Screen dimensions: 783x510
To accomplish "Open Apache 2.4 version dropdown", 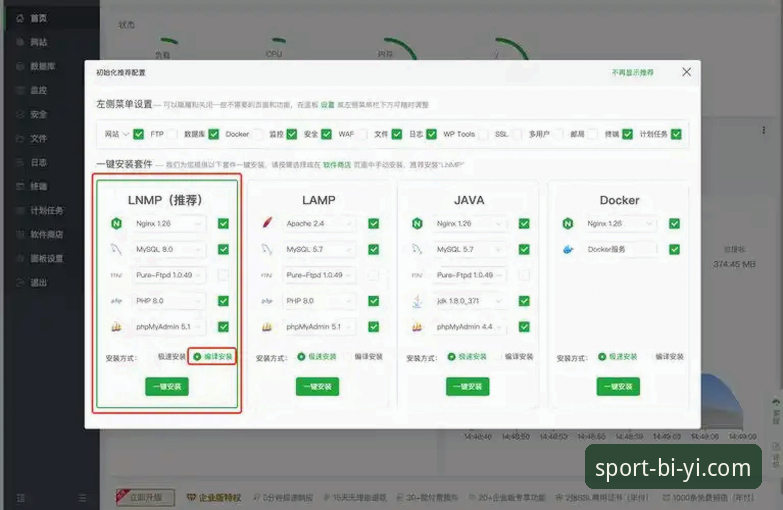I will (319, 223).
